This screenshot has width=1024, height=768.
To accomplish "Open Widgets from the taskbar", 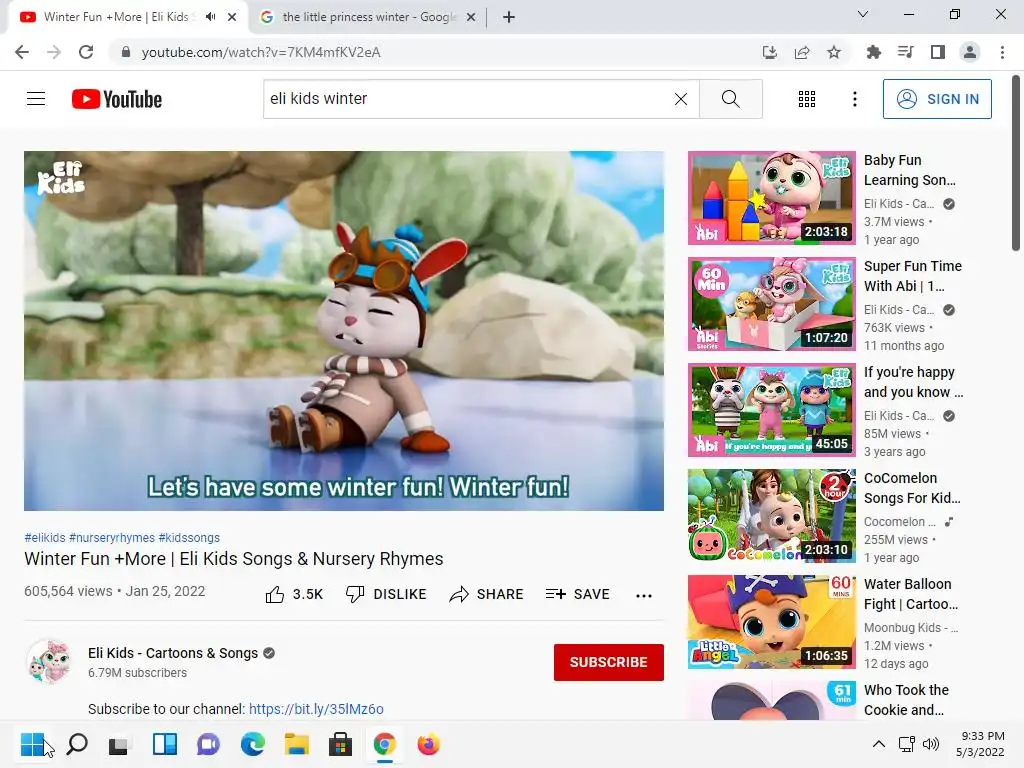I will pos(165,744).
